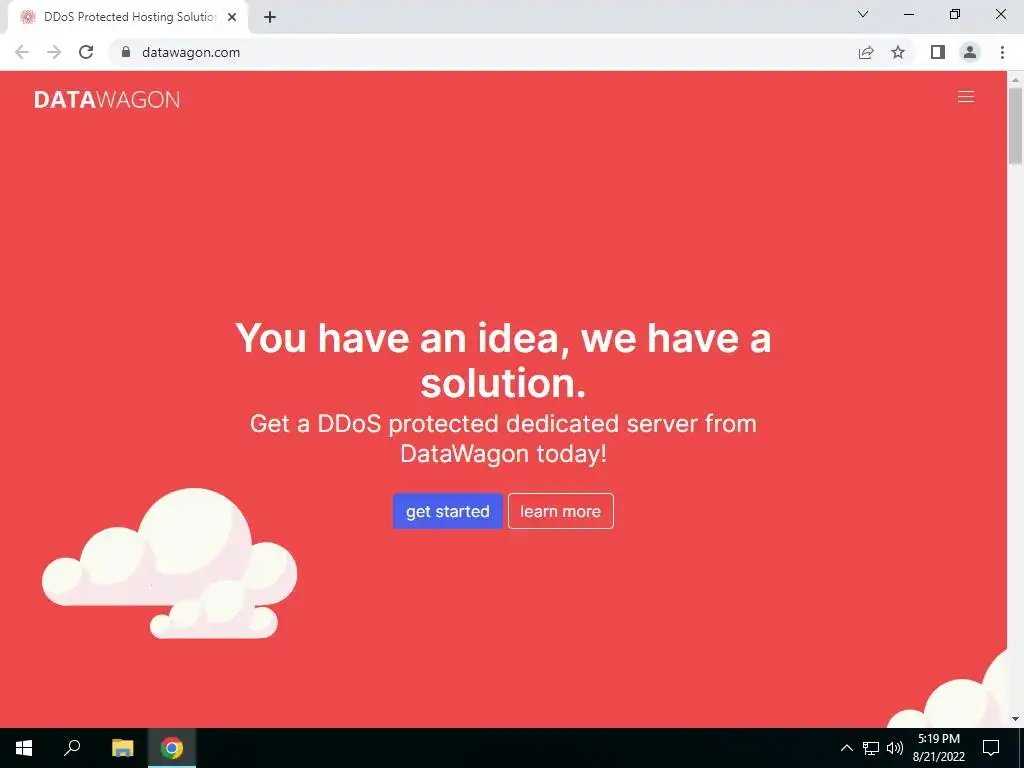Click the Chrome taskbar icon
1024x768 pixels.
click(172, 748)
